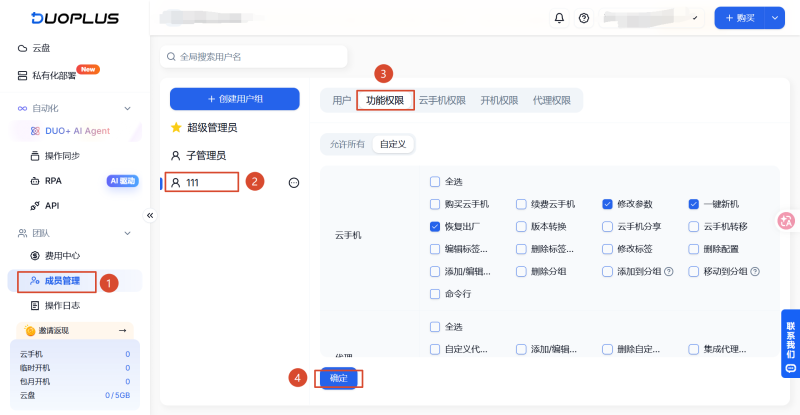Screen dimensions: 800x415
Task: Check 全选 in the 云手机 section
Action: [435, 182]
